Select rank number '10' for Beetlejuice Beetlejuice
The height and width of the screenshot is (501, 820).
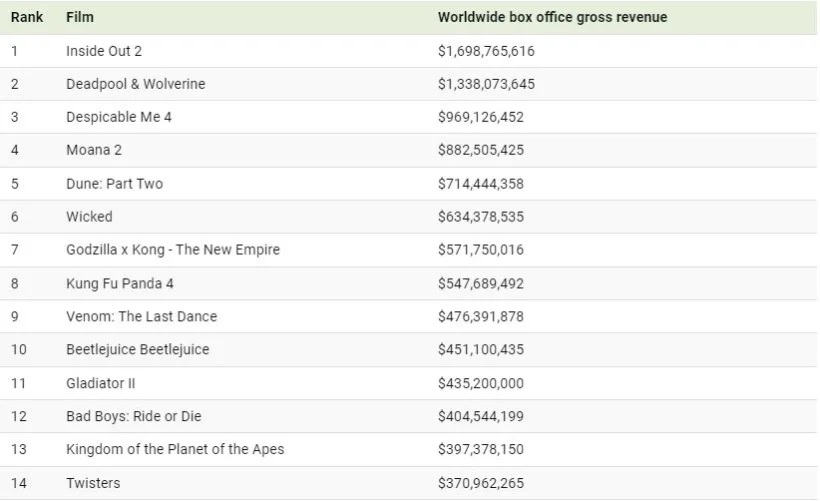pos(19,350)
